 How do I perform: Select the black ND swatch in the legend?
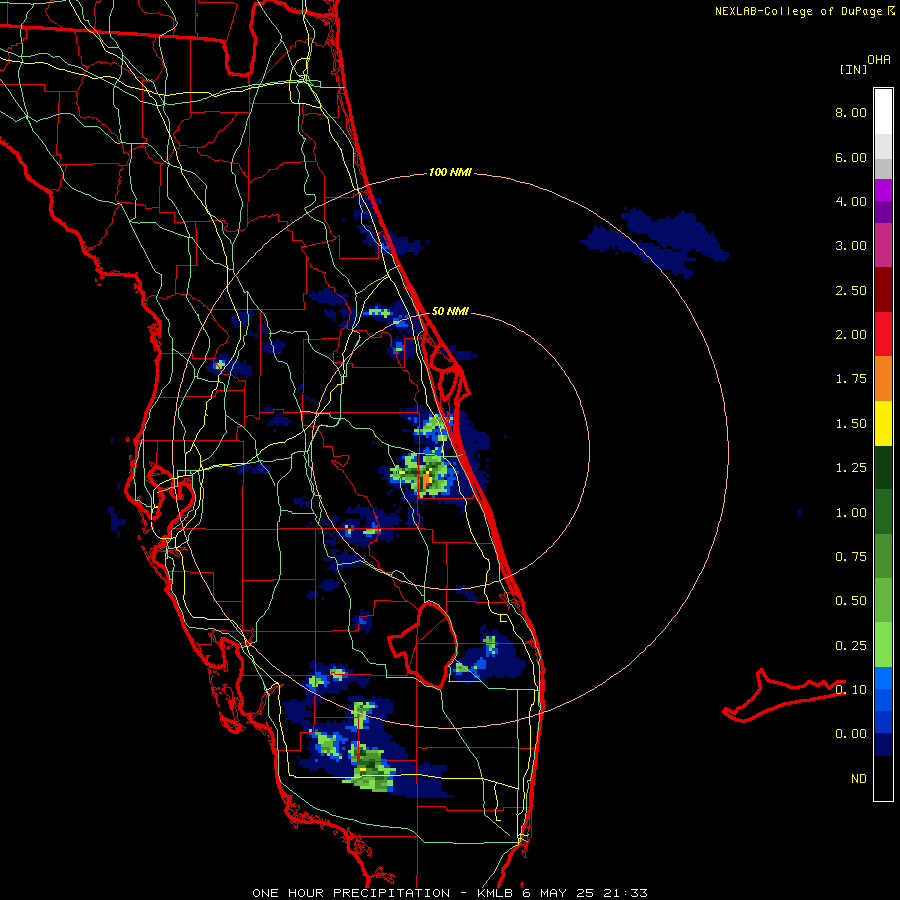(x=883, y=778)
